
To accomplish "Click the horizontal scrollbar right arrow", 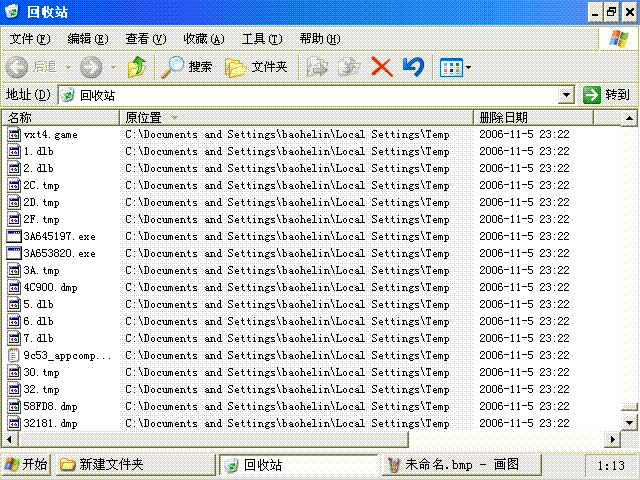I will point(613,440).
